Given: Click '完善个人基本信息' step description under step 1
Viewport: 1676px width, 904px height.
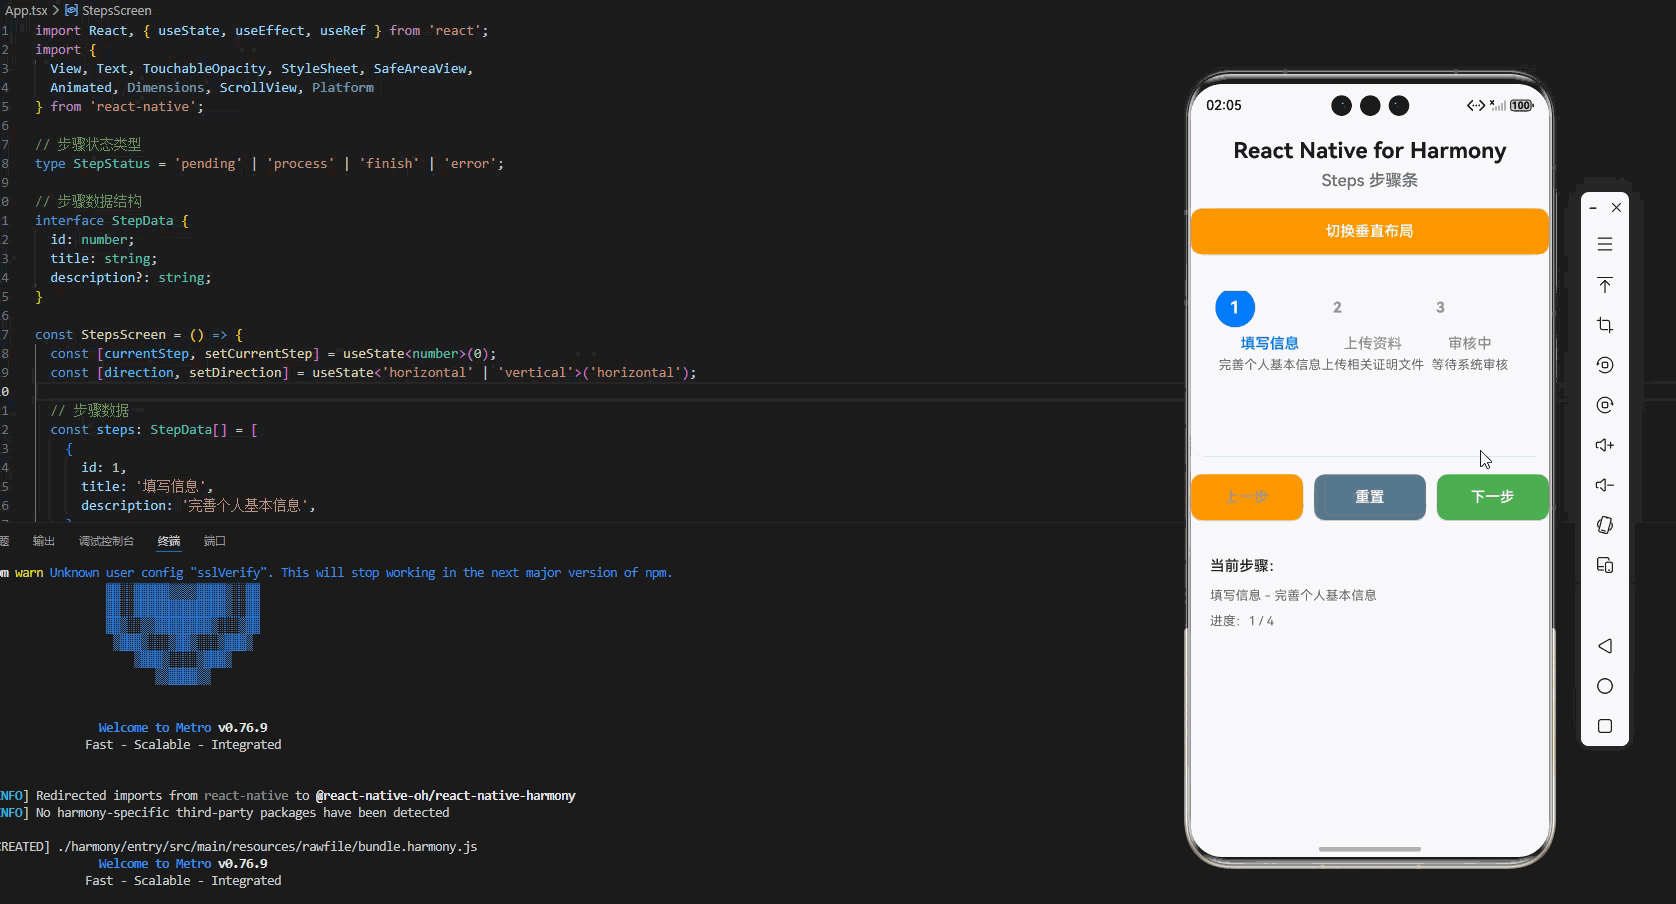Looking at the screenshot, I should pyautogui.click(x=1269, y=365).
